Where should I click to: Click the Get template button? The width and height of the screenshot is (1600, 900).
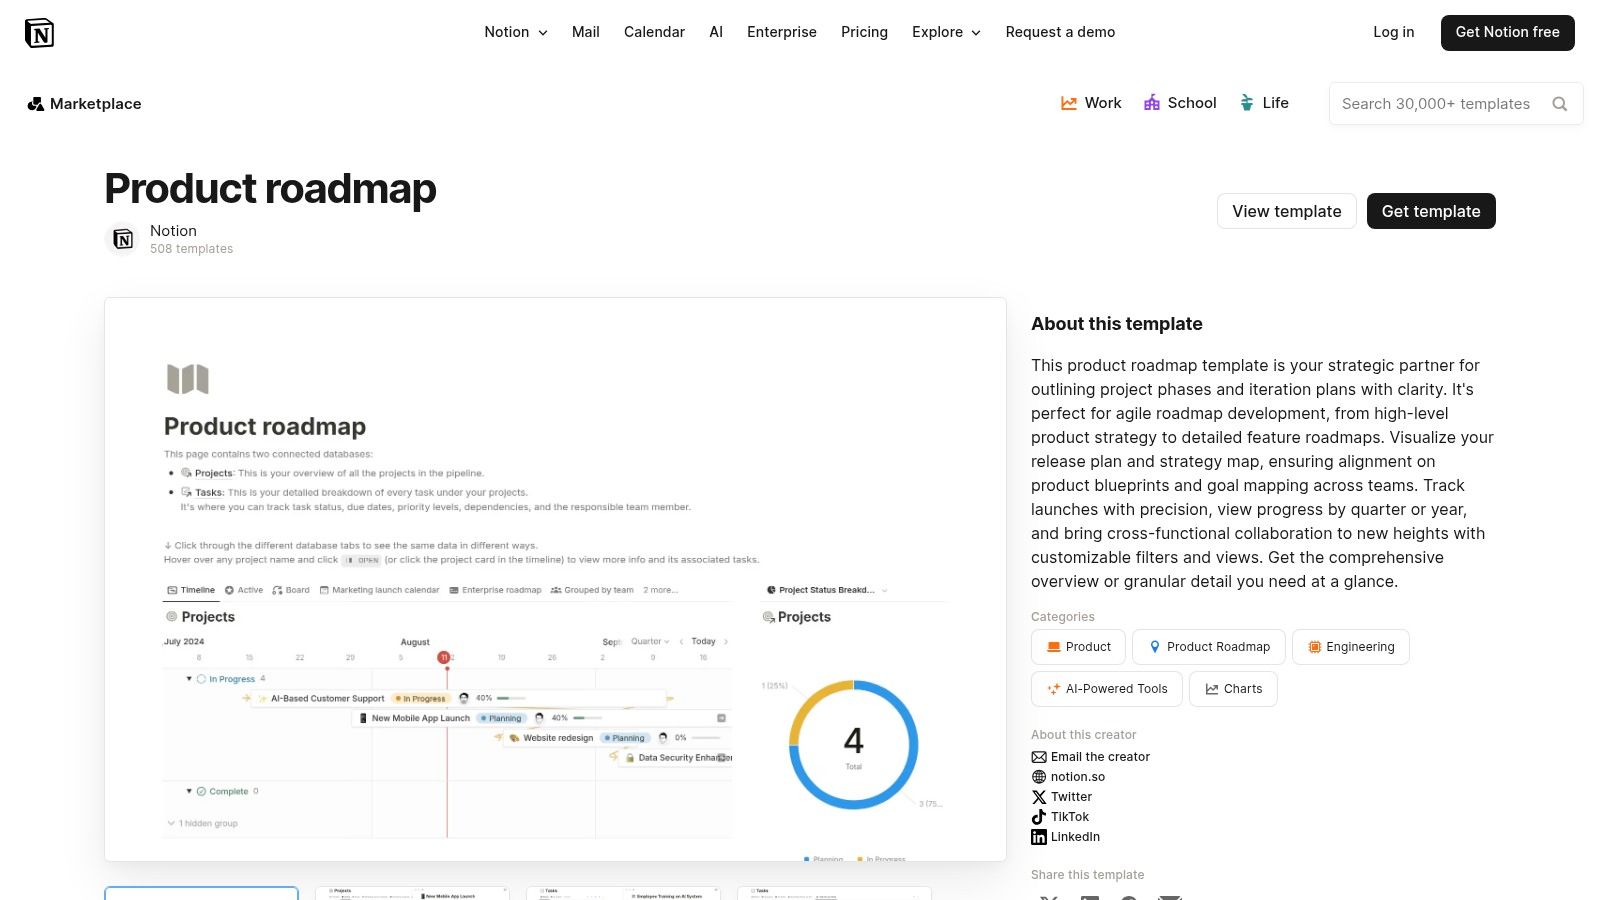1431,211
